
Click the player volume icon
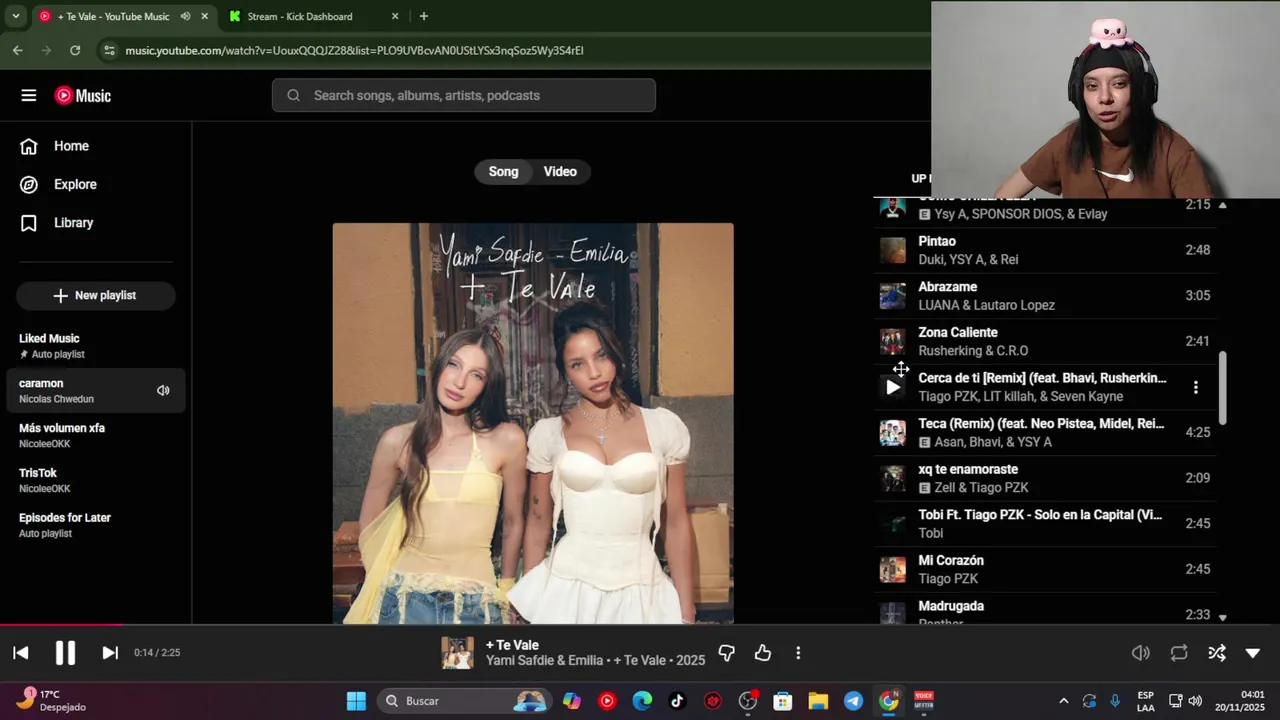coord(1141,653)
